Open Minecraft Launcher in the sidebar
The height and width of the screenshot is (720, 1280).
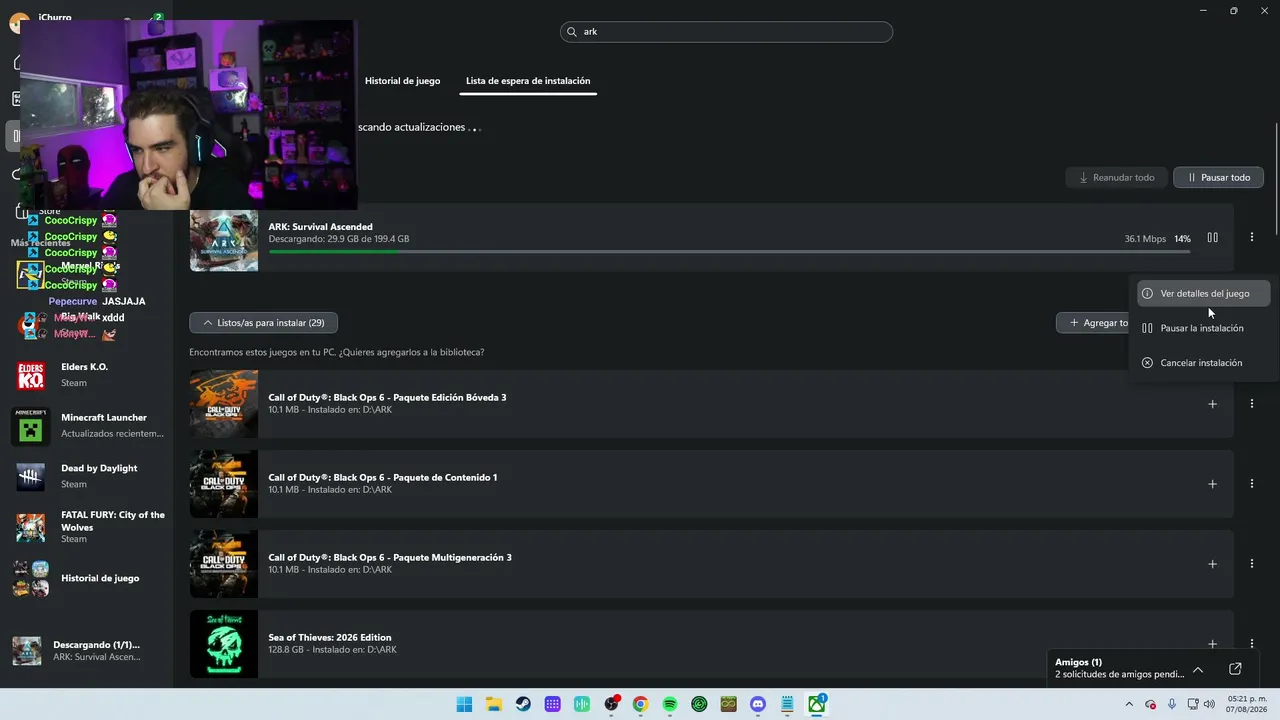click(x=88, y=426)
